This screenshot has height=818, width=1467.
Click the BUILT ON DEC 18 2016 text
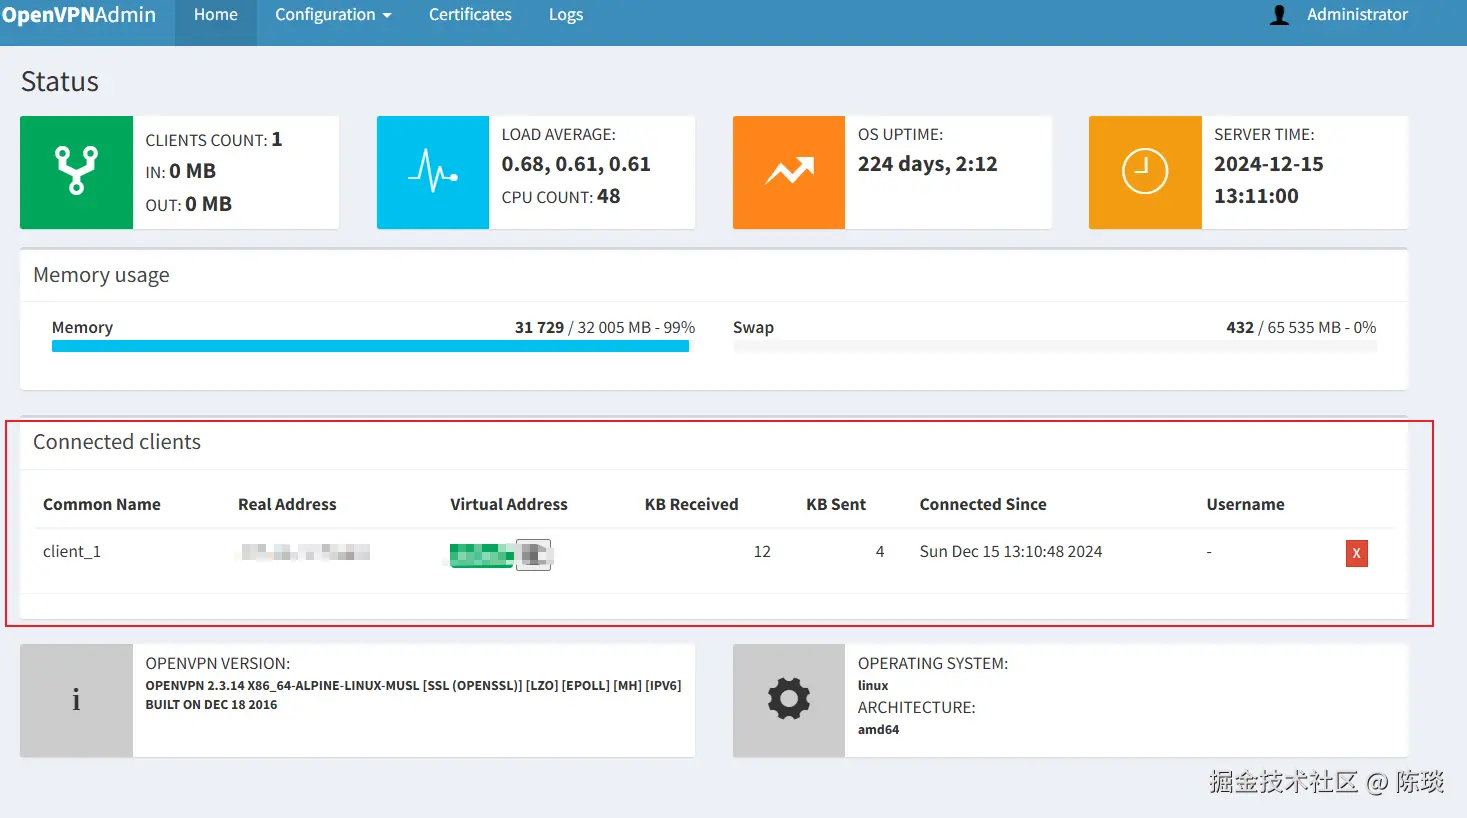(x=212, y=705)
